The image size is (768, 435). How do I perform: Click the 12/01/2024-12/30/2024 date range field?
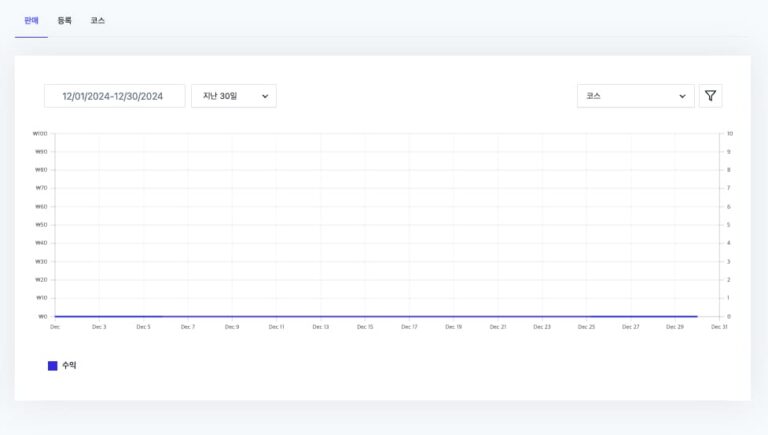pyautogui.click(x=114, y=96)
